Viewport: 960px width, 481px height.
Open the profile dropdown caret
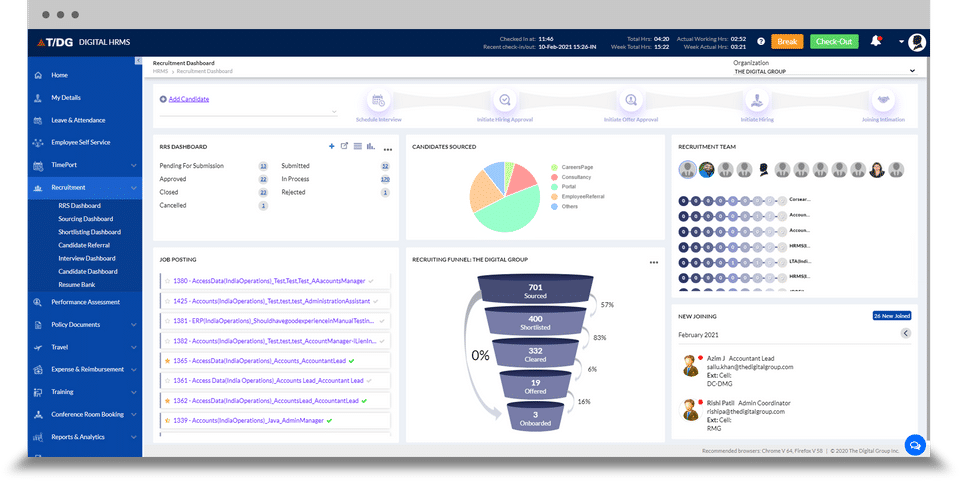901,42
